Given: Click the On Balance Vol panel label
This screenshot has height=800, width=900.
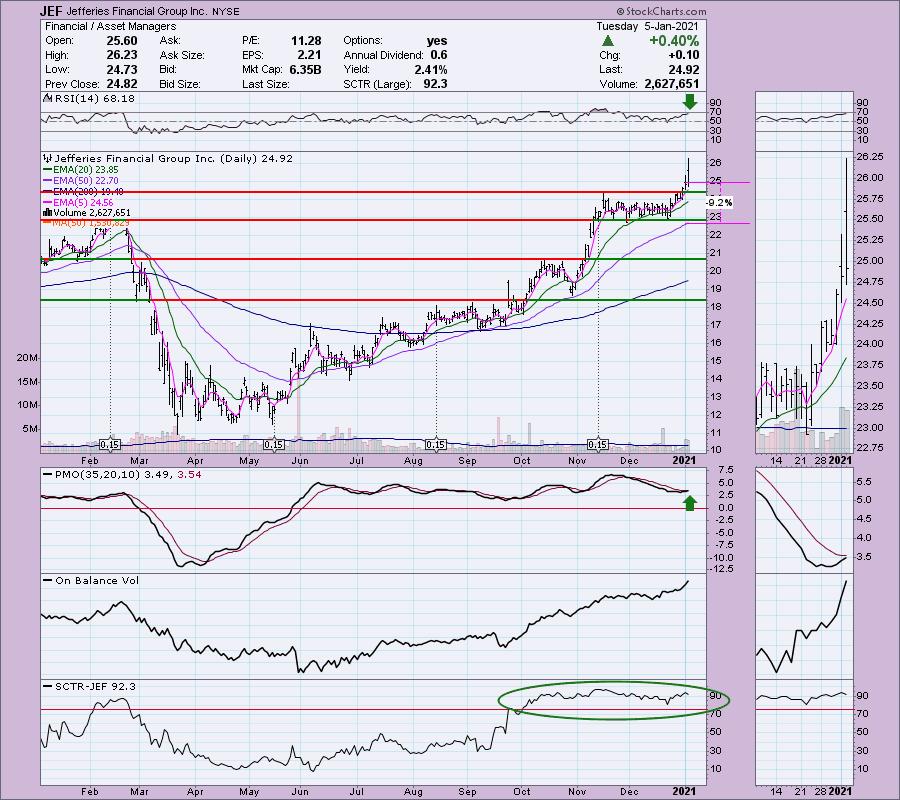Looking at the screenshot, I should click(97, 581).
